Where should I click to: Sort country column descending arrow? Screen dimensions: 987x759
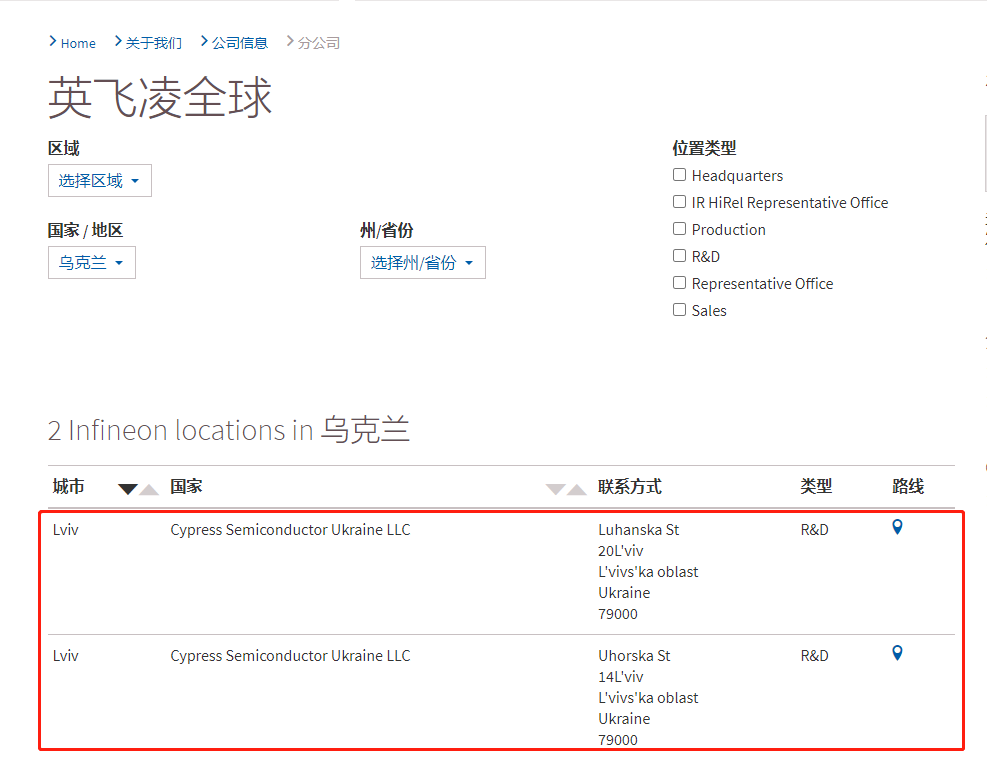(x=555, y=489)
